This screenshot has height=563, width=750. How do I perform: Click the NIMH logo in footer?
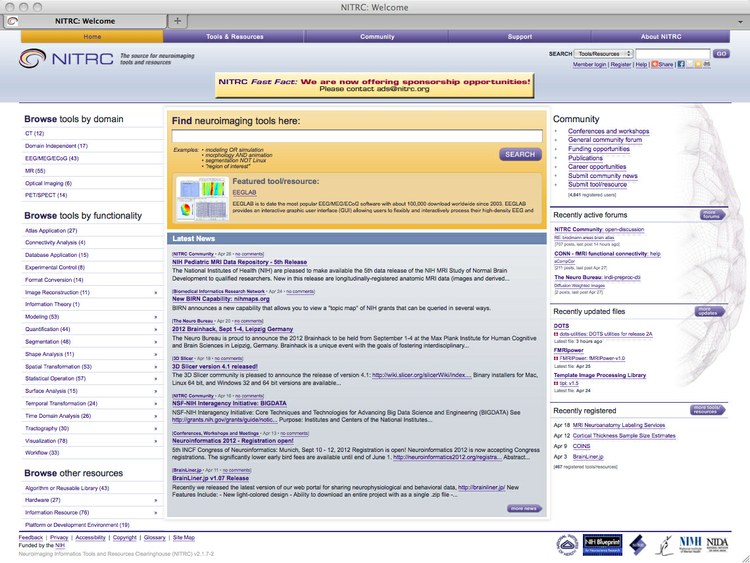(x=690, y=544)
